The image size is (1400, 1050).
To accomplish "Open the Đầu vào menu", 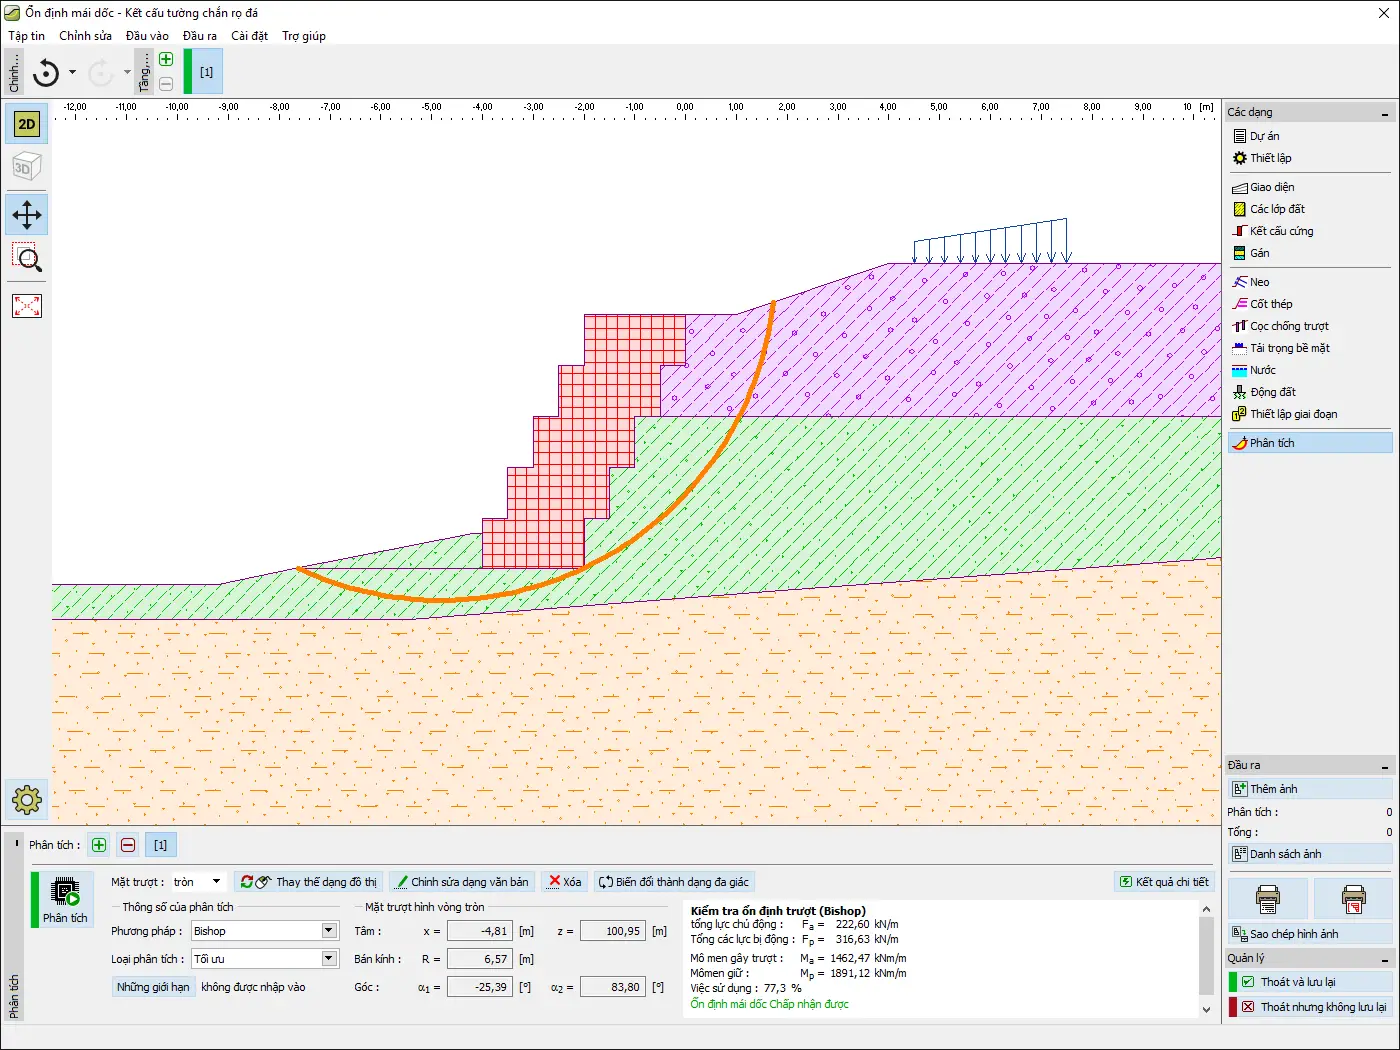I will tap(147, 36).
